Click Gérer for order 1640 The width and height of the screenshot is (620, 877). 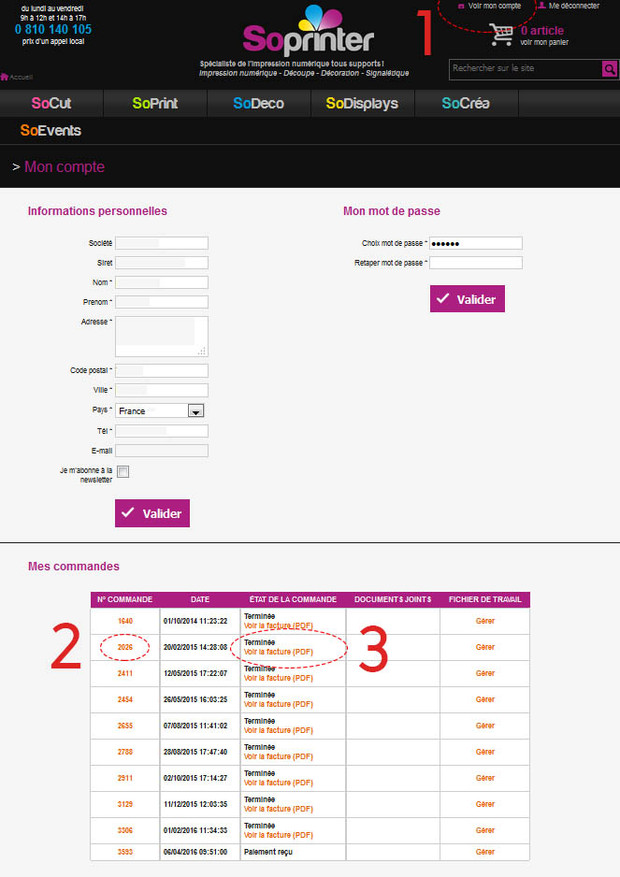pyautogui.click(x=485, y=621)
